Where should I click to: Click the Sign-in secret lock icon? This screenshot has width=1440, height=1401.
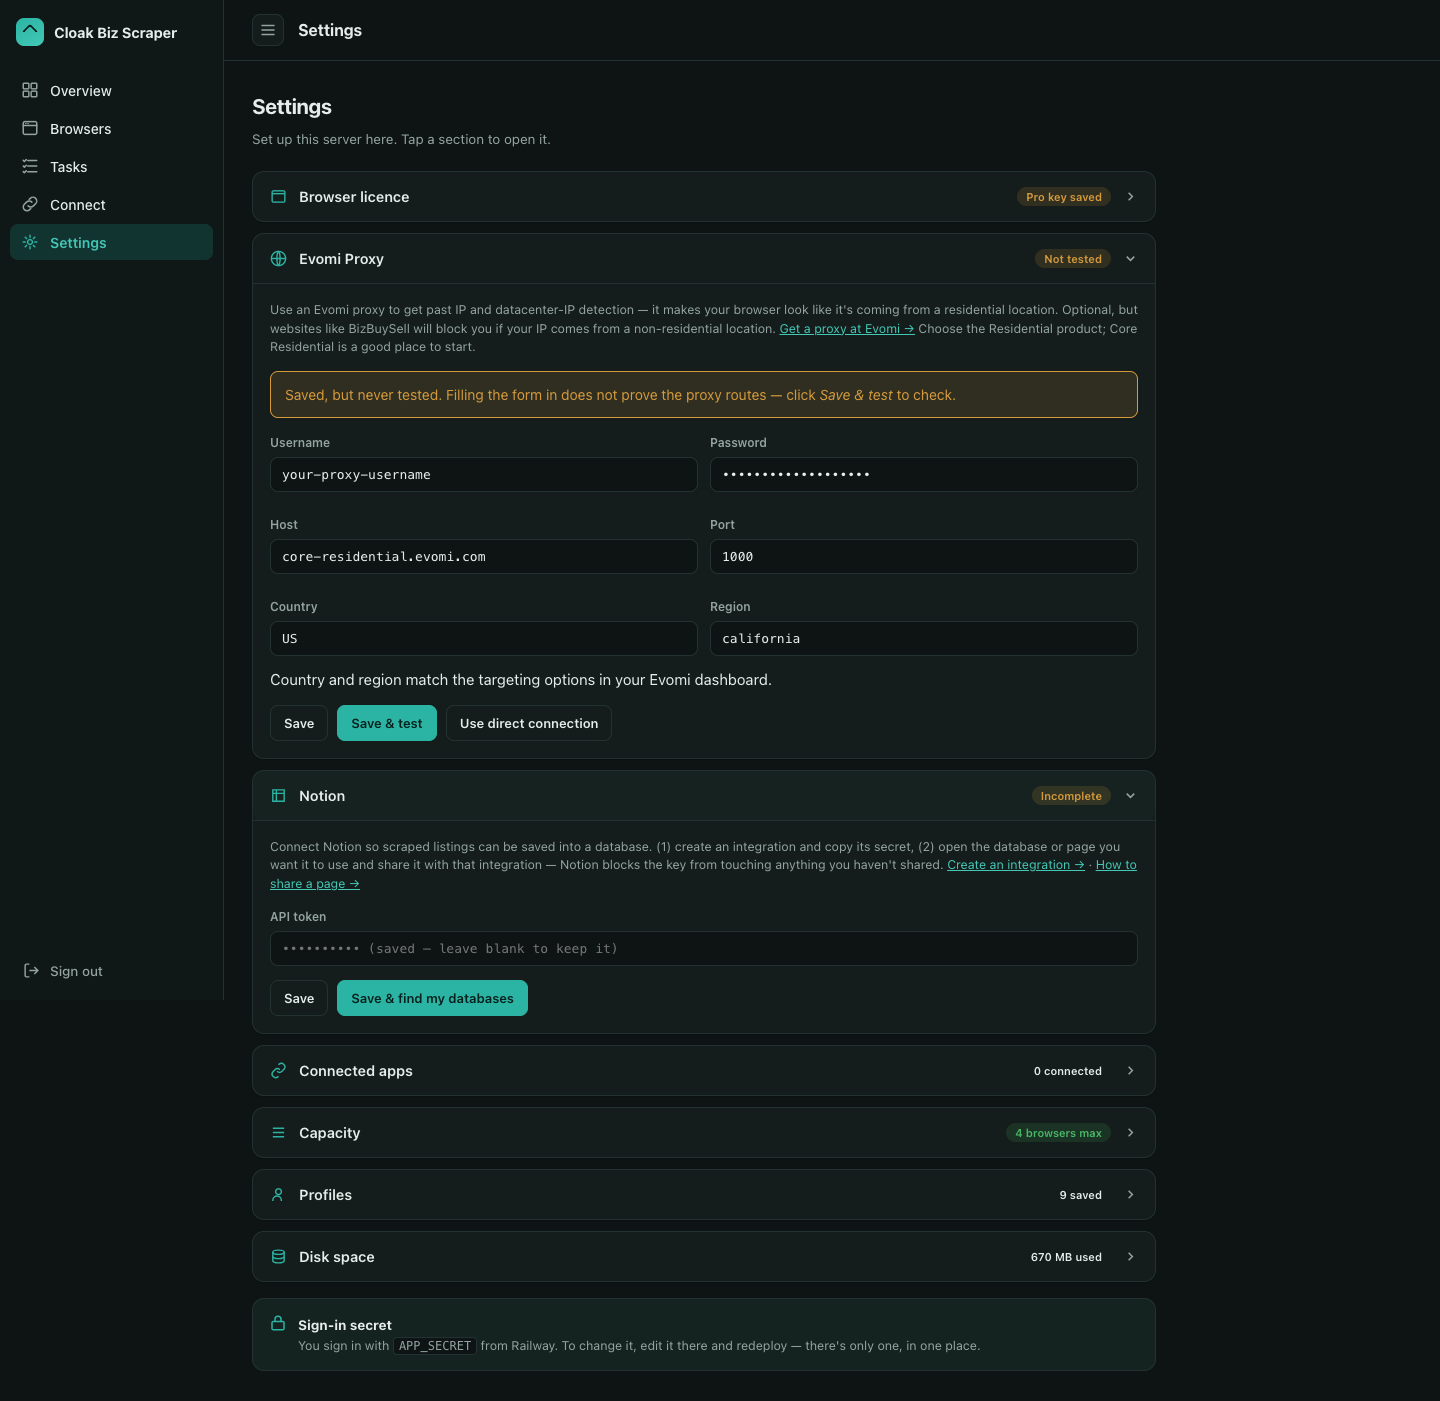278,1323
